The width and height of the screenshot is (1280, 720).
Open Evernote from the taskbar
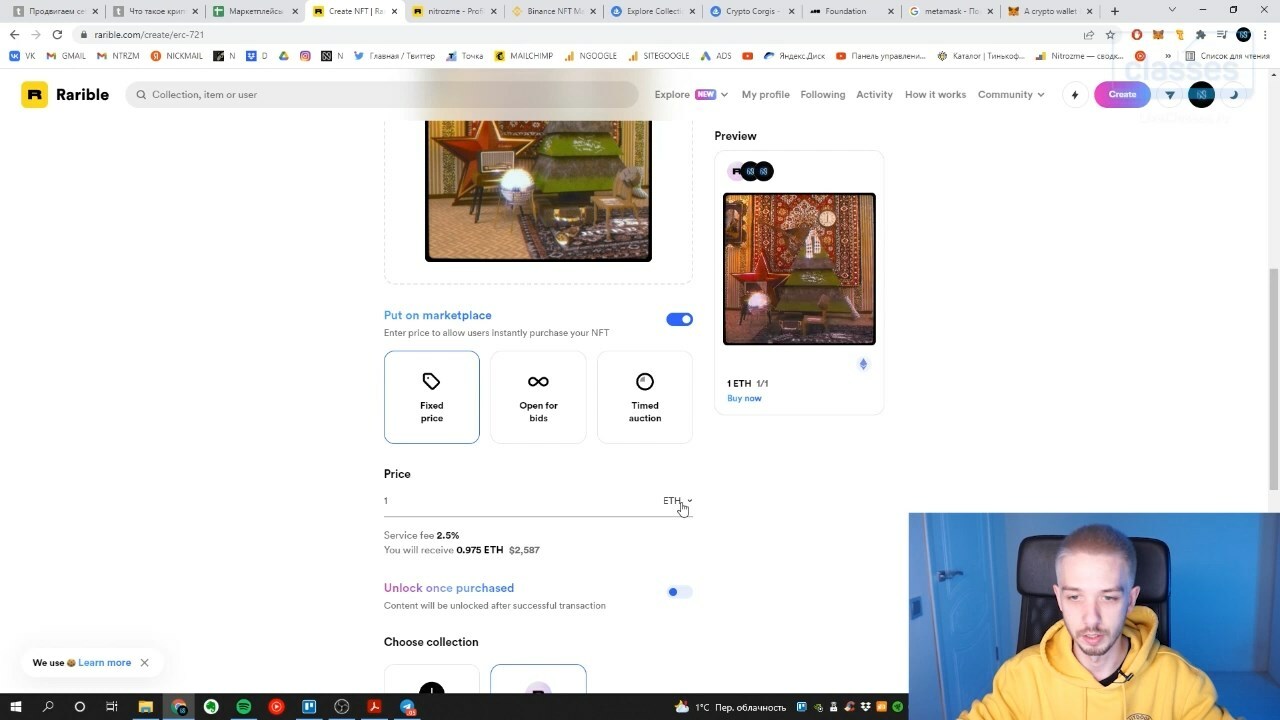pos(211,707)
